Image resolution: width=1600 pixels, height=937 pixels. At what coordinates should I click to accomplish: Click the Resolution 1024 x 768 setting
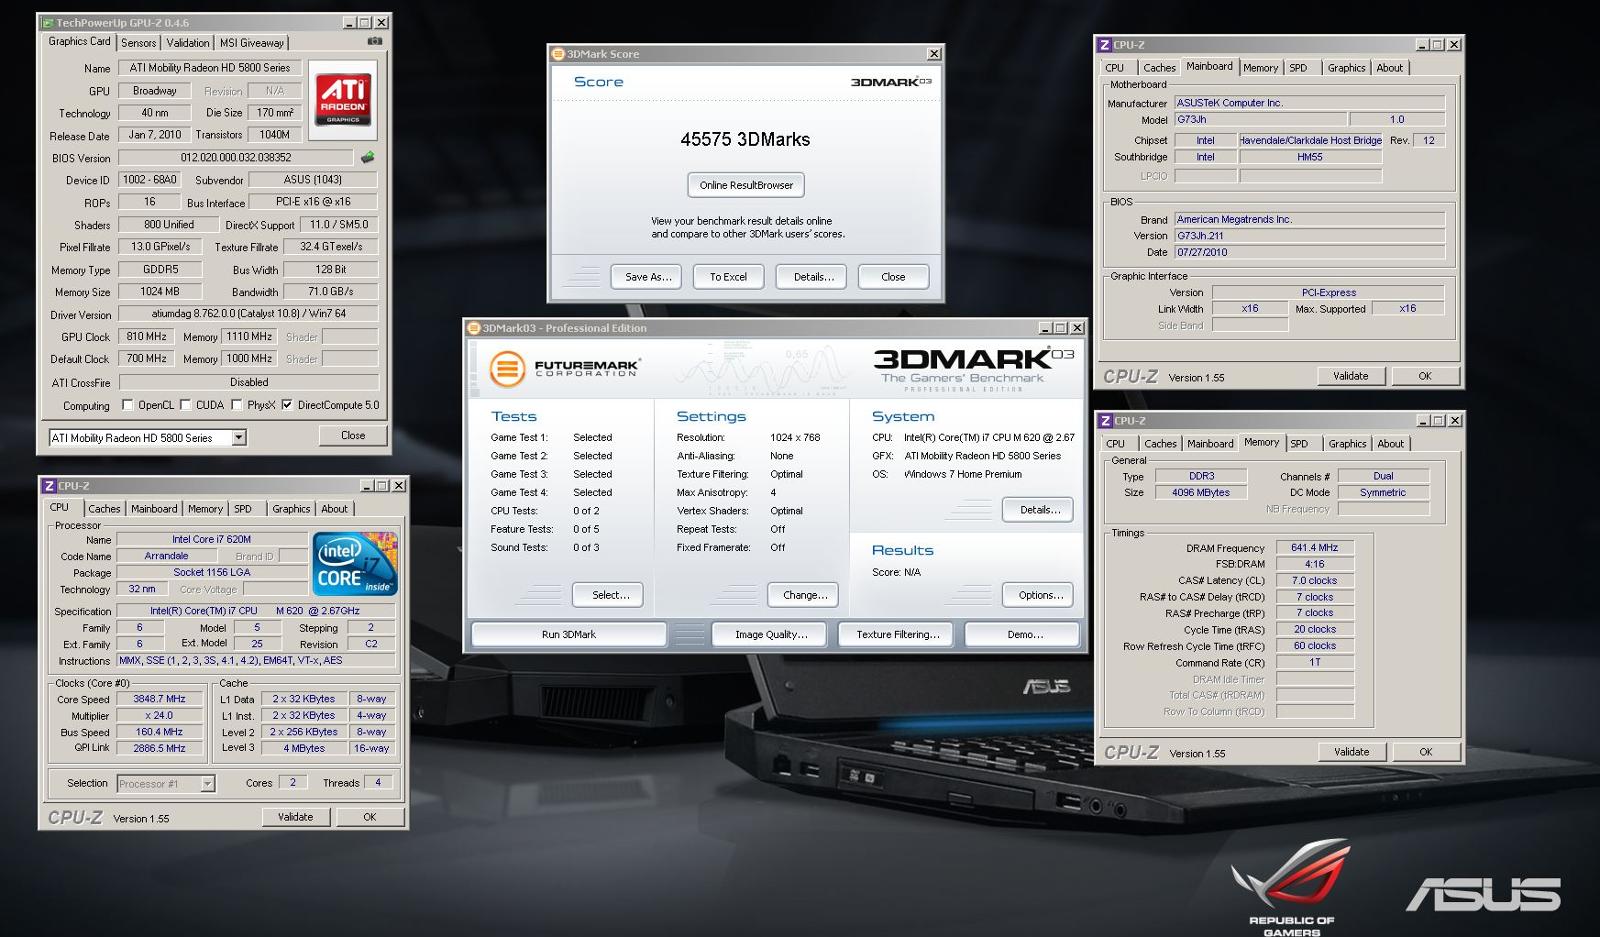click(x=795, y=438)
